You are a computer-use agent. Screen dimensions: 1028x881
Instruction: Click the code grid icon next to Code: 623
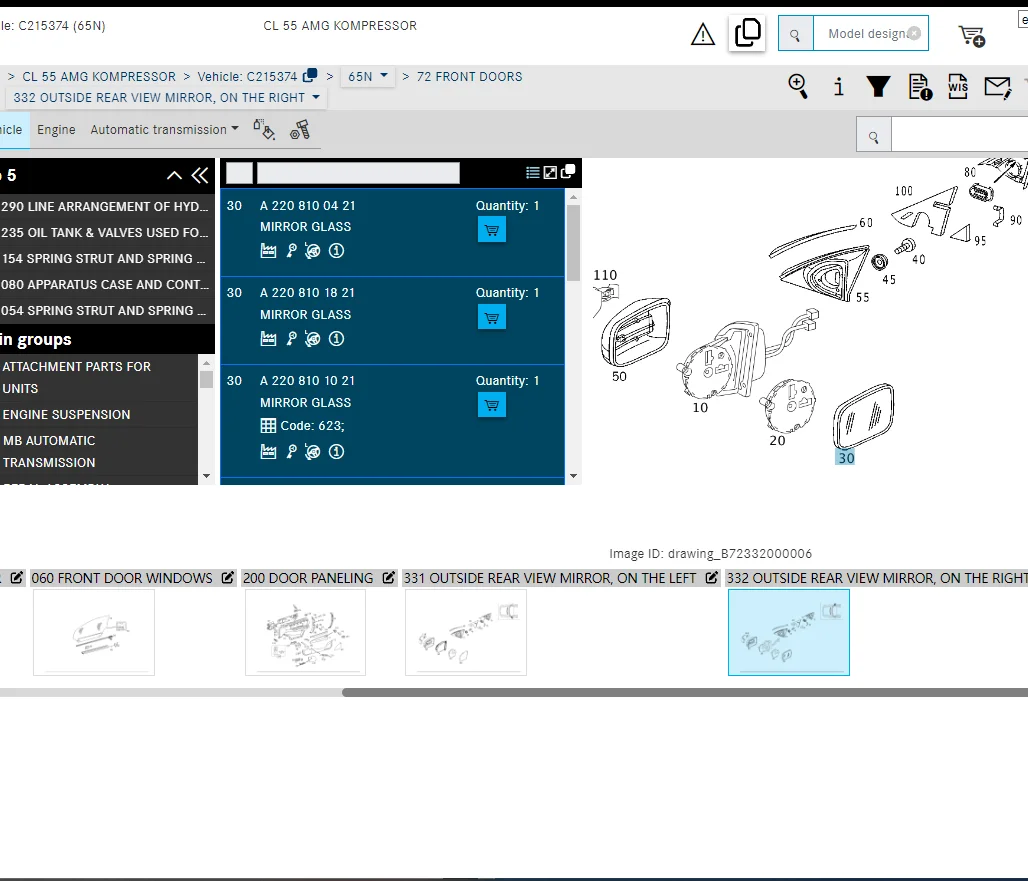[x=268, y=426]
